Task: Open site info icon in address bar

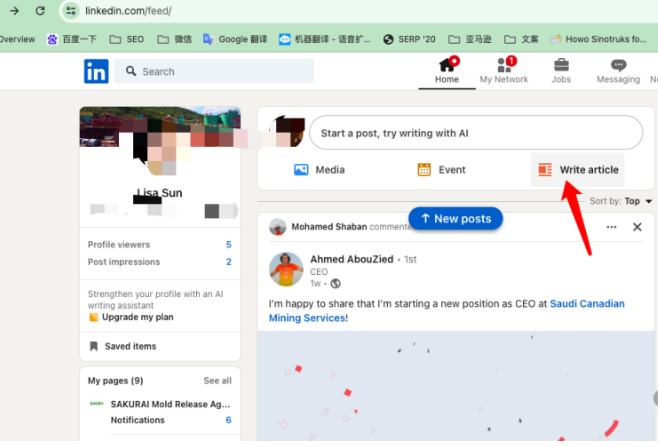Action: (x=71, y=11)
